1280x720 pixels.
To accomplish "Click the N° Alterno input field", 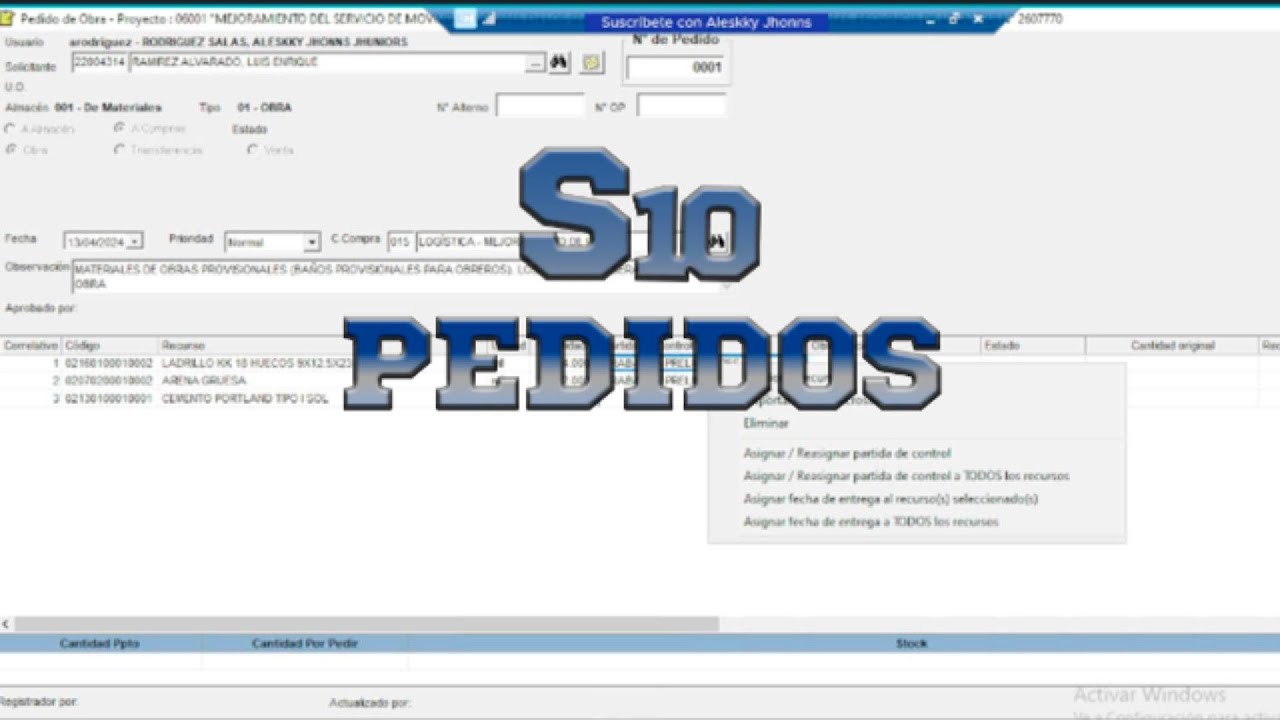I will click(540, 106).
